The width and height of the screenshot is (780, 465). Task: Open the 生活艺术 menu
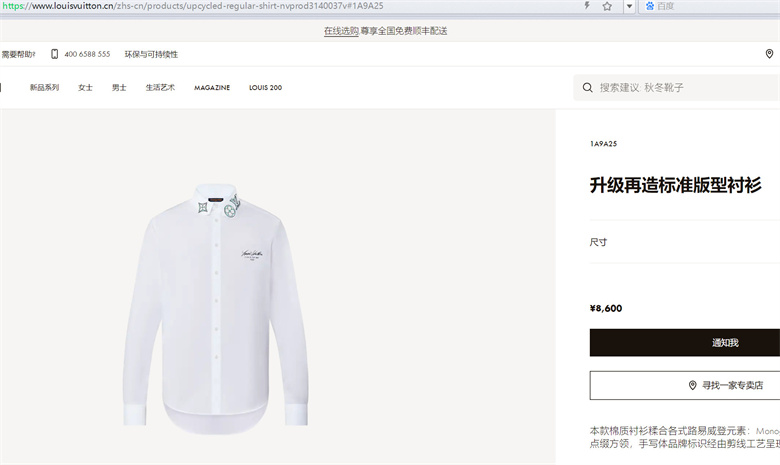(x=160, y=88)
